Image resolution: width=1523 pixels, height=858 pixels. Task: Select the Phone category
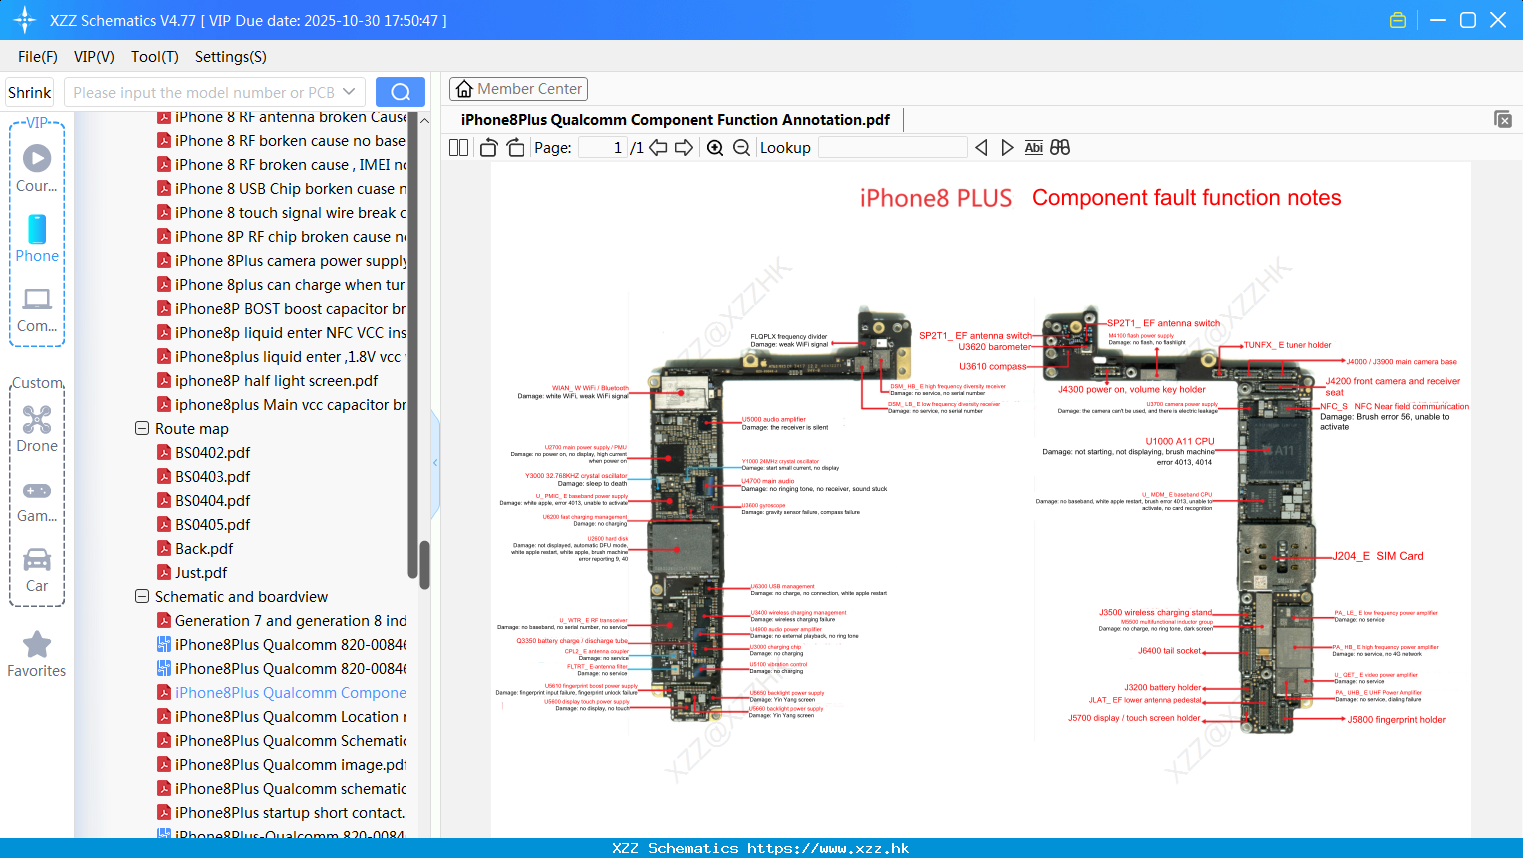pyautogui.click(x=37, y=239)
